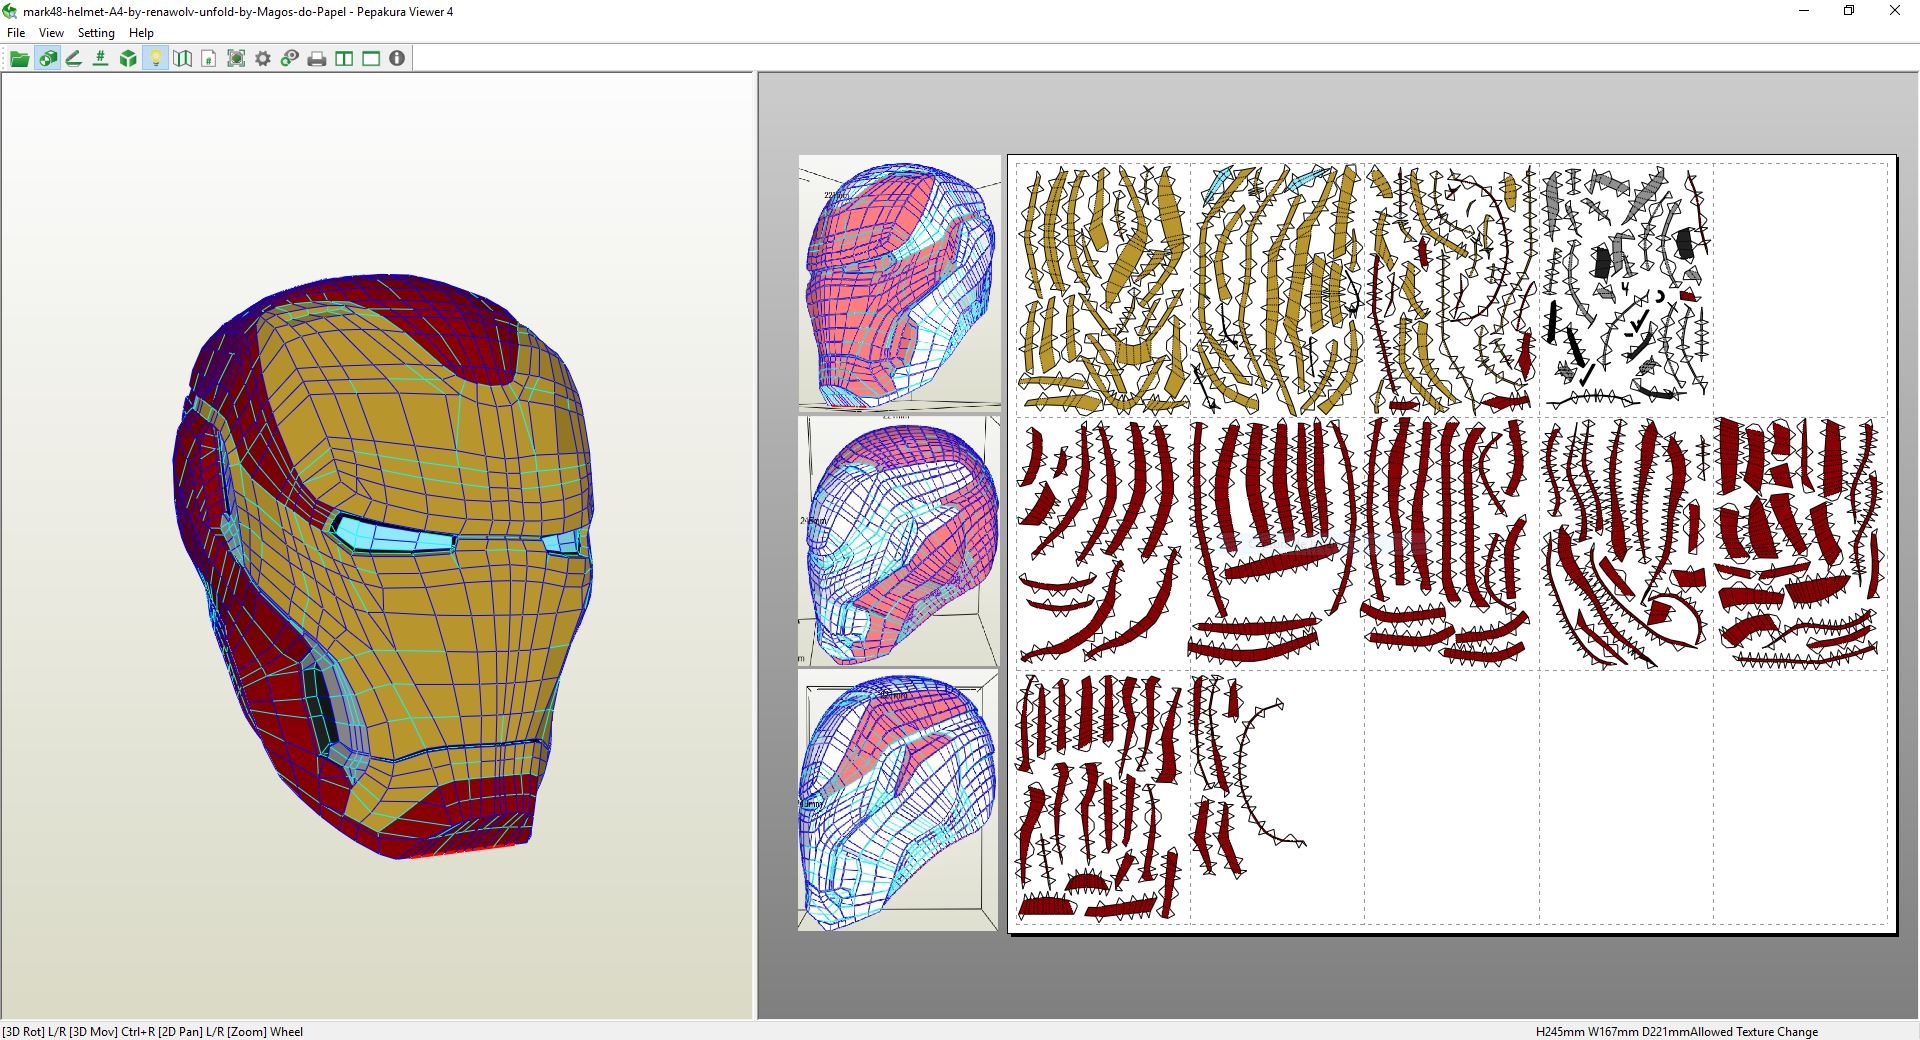
Task: Click the eye with link icon
Action: coord(290,59)
